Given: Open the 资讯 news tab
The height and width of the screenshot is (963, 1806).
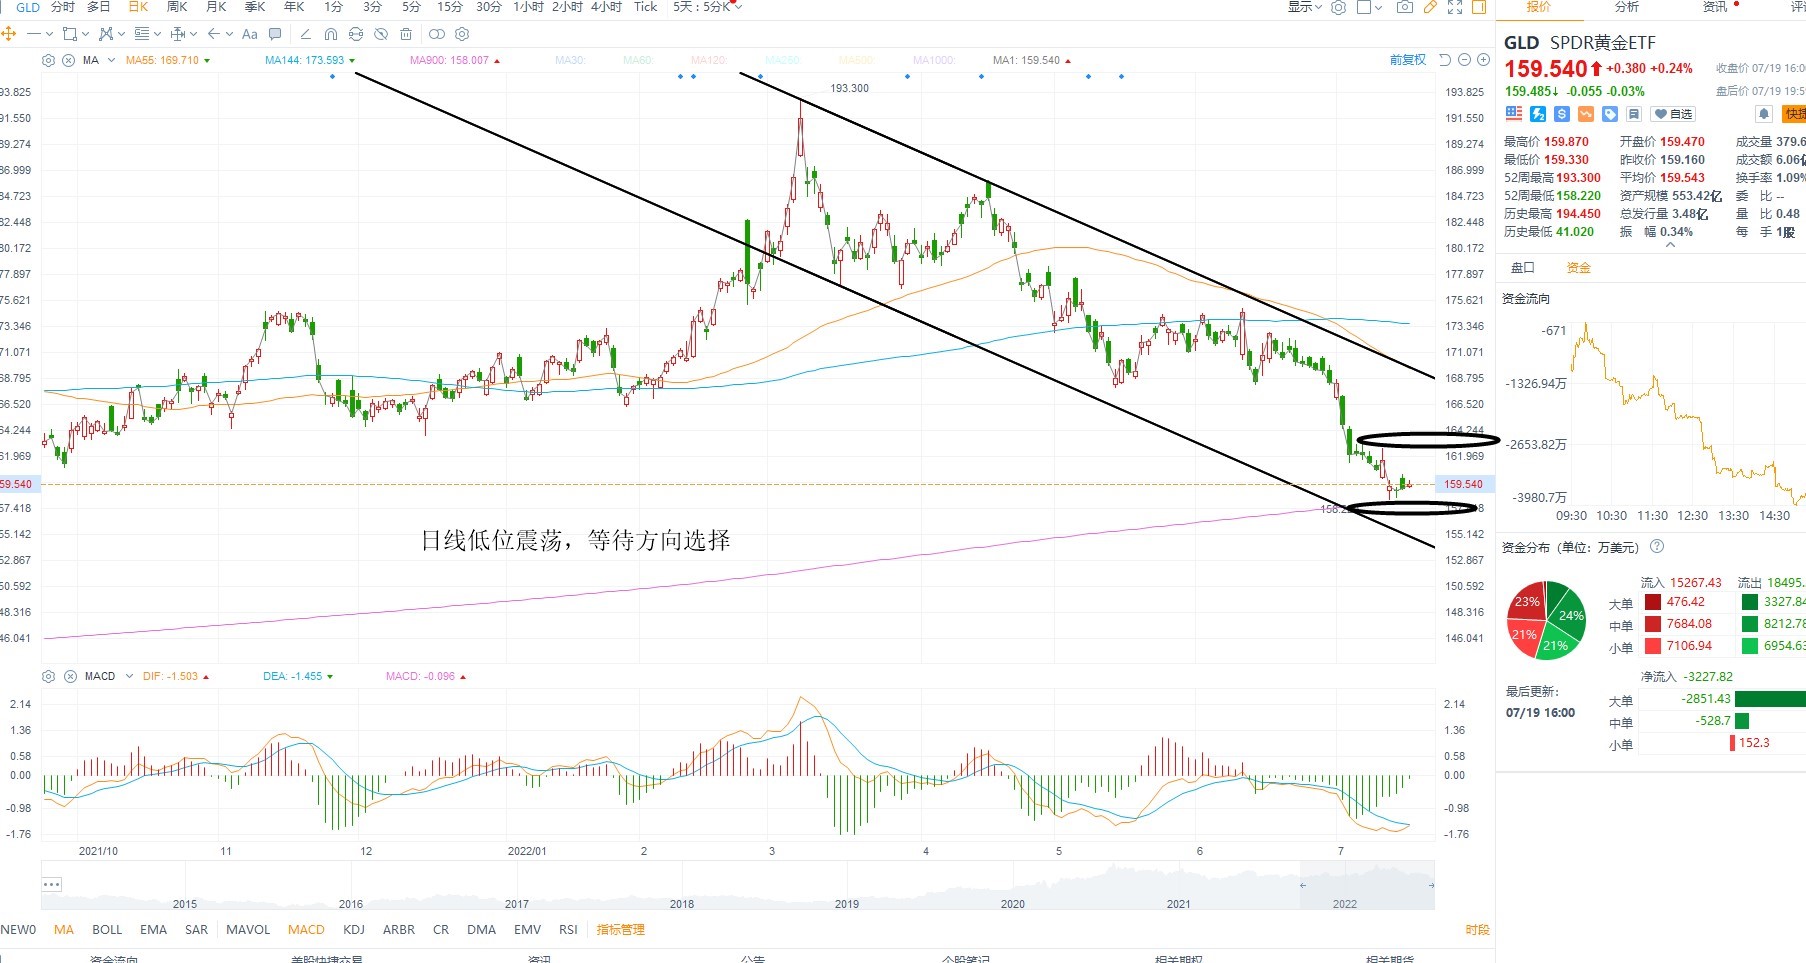Looking at the screenshot, I should point(1715,7).
